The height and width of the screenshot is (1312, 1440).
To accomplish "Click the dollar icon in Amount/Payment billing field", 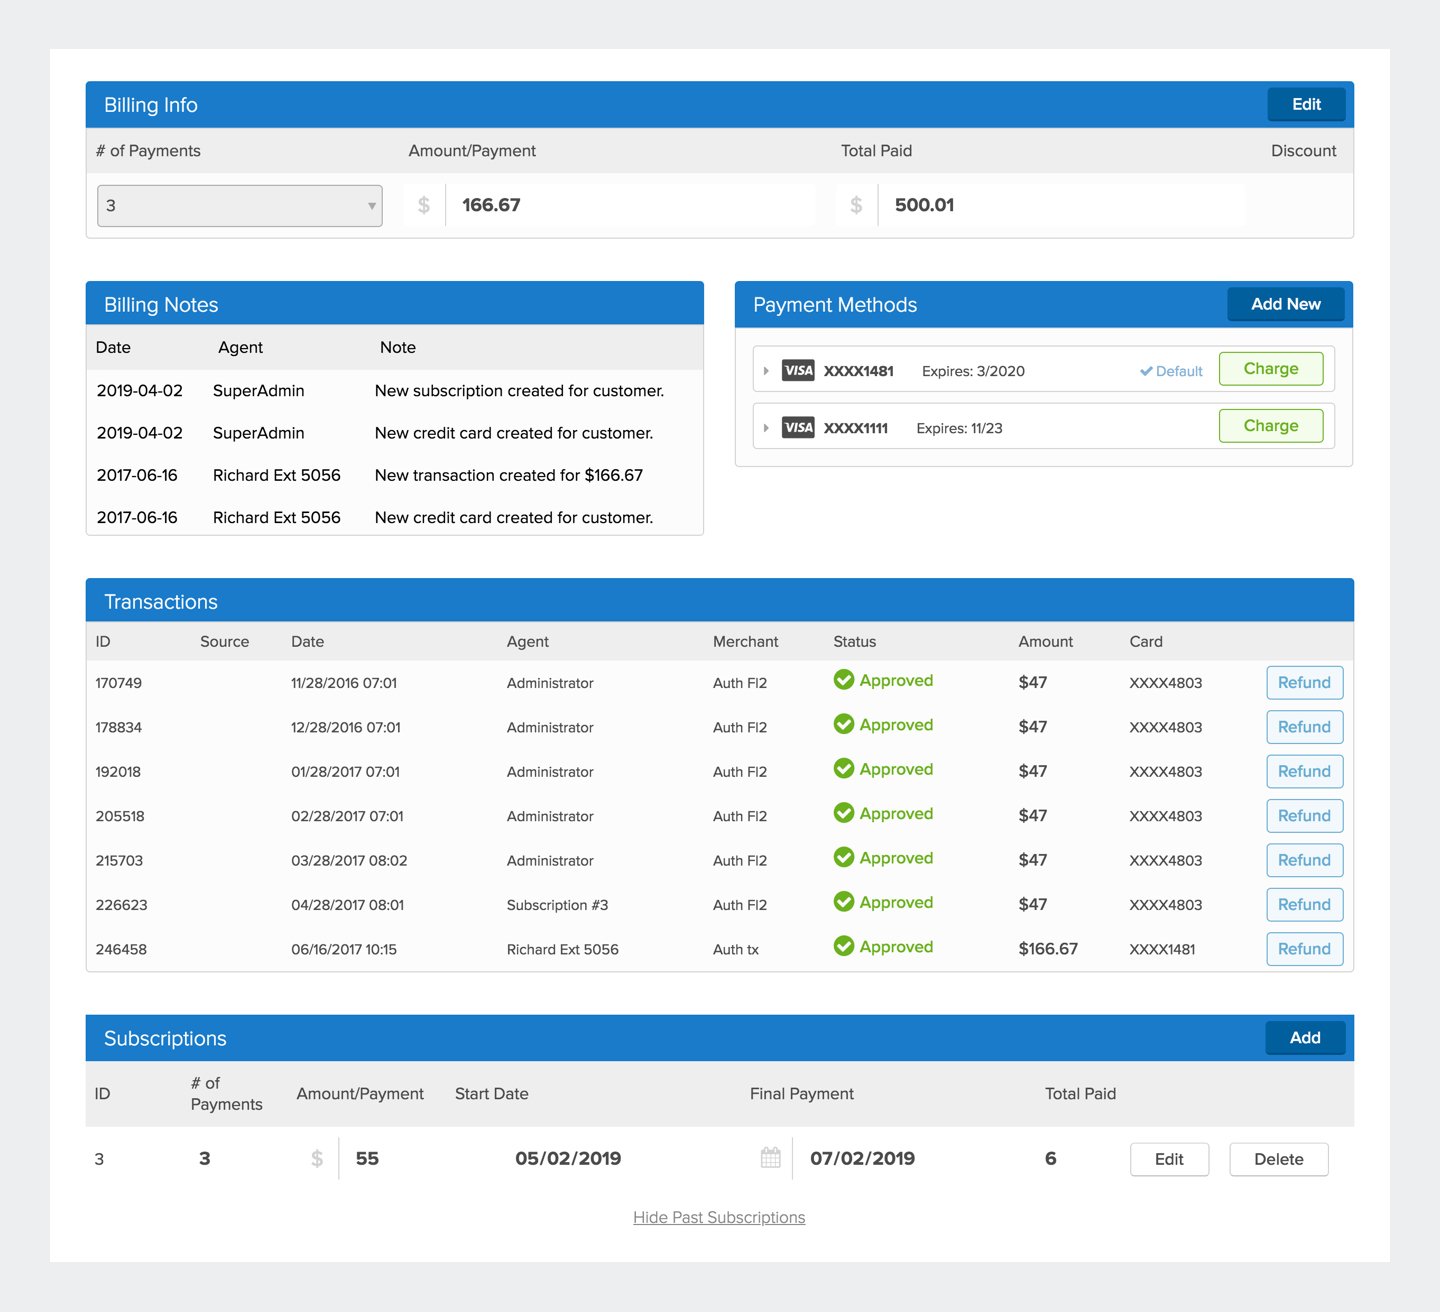I will pos(424,205).
